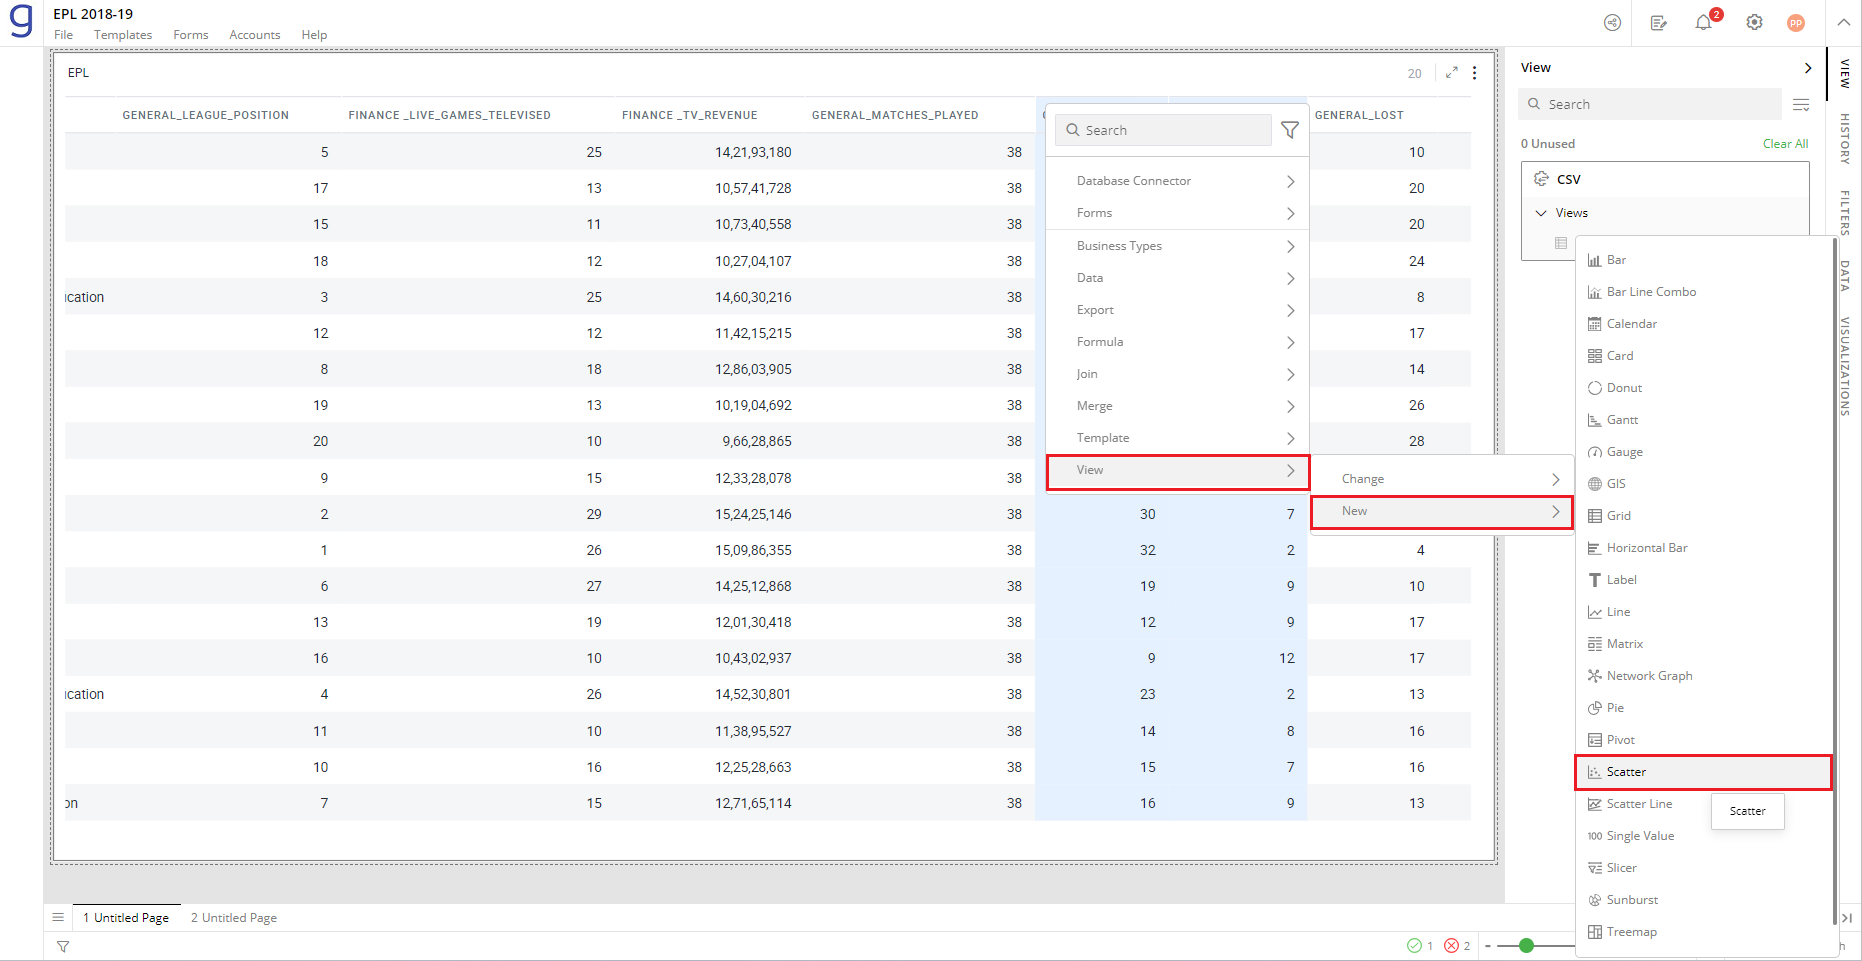Select the Card visualization icon
Viewport: 1862px width, 961px height.
point(1594,356)
